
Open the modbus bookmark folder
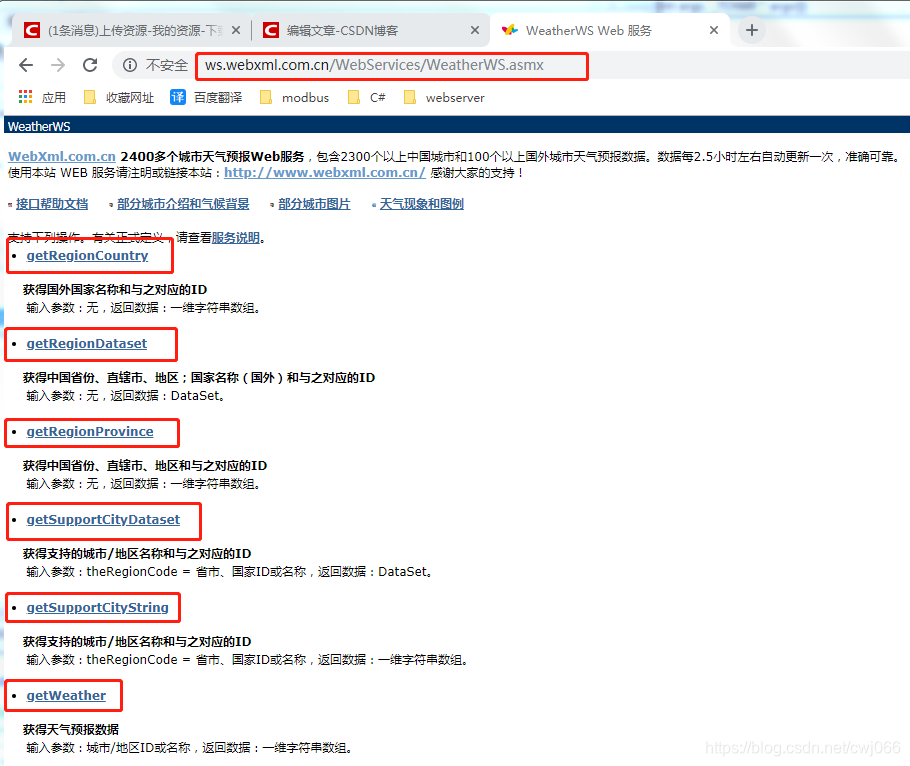tap(295, 97)
